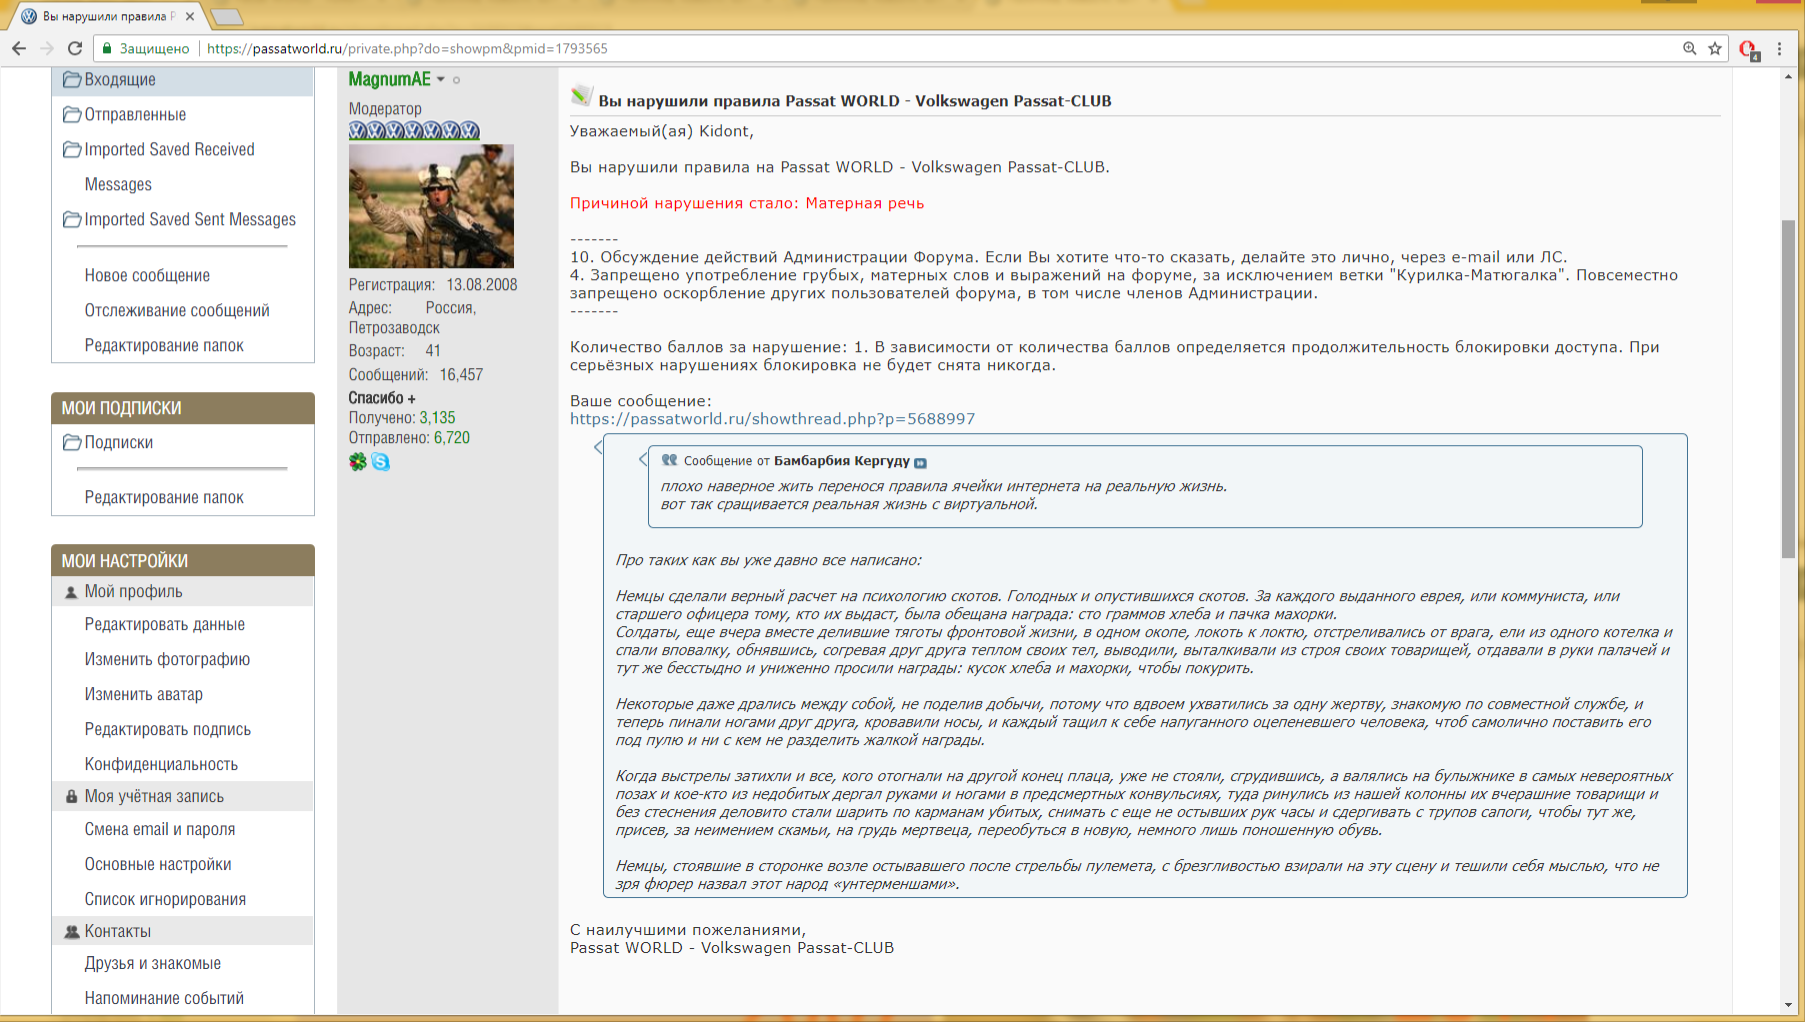Image resolution: width=1805 pixels, height=1022 pixels.
Task: Open the red browser extension icon
Action: [1749, 49]
